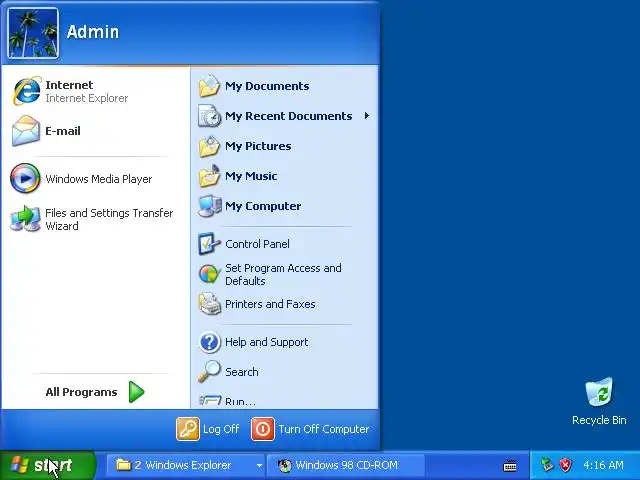Open the My Music folder icon
This screenshot has height=480, width=640.
tap(209, 176)
